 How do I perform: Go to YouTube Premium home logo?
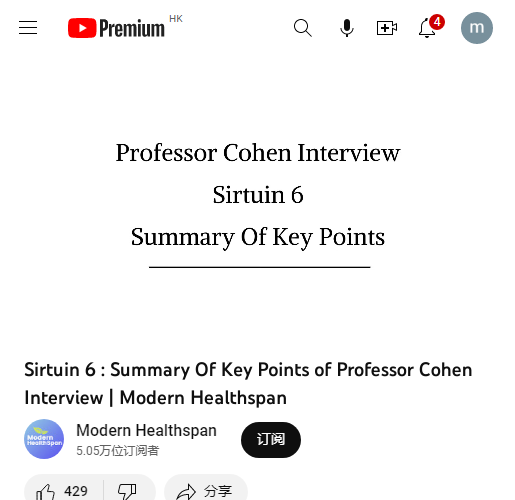pos(116,28)
